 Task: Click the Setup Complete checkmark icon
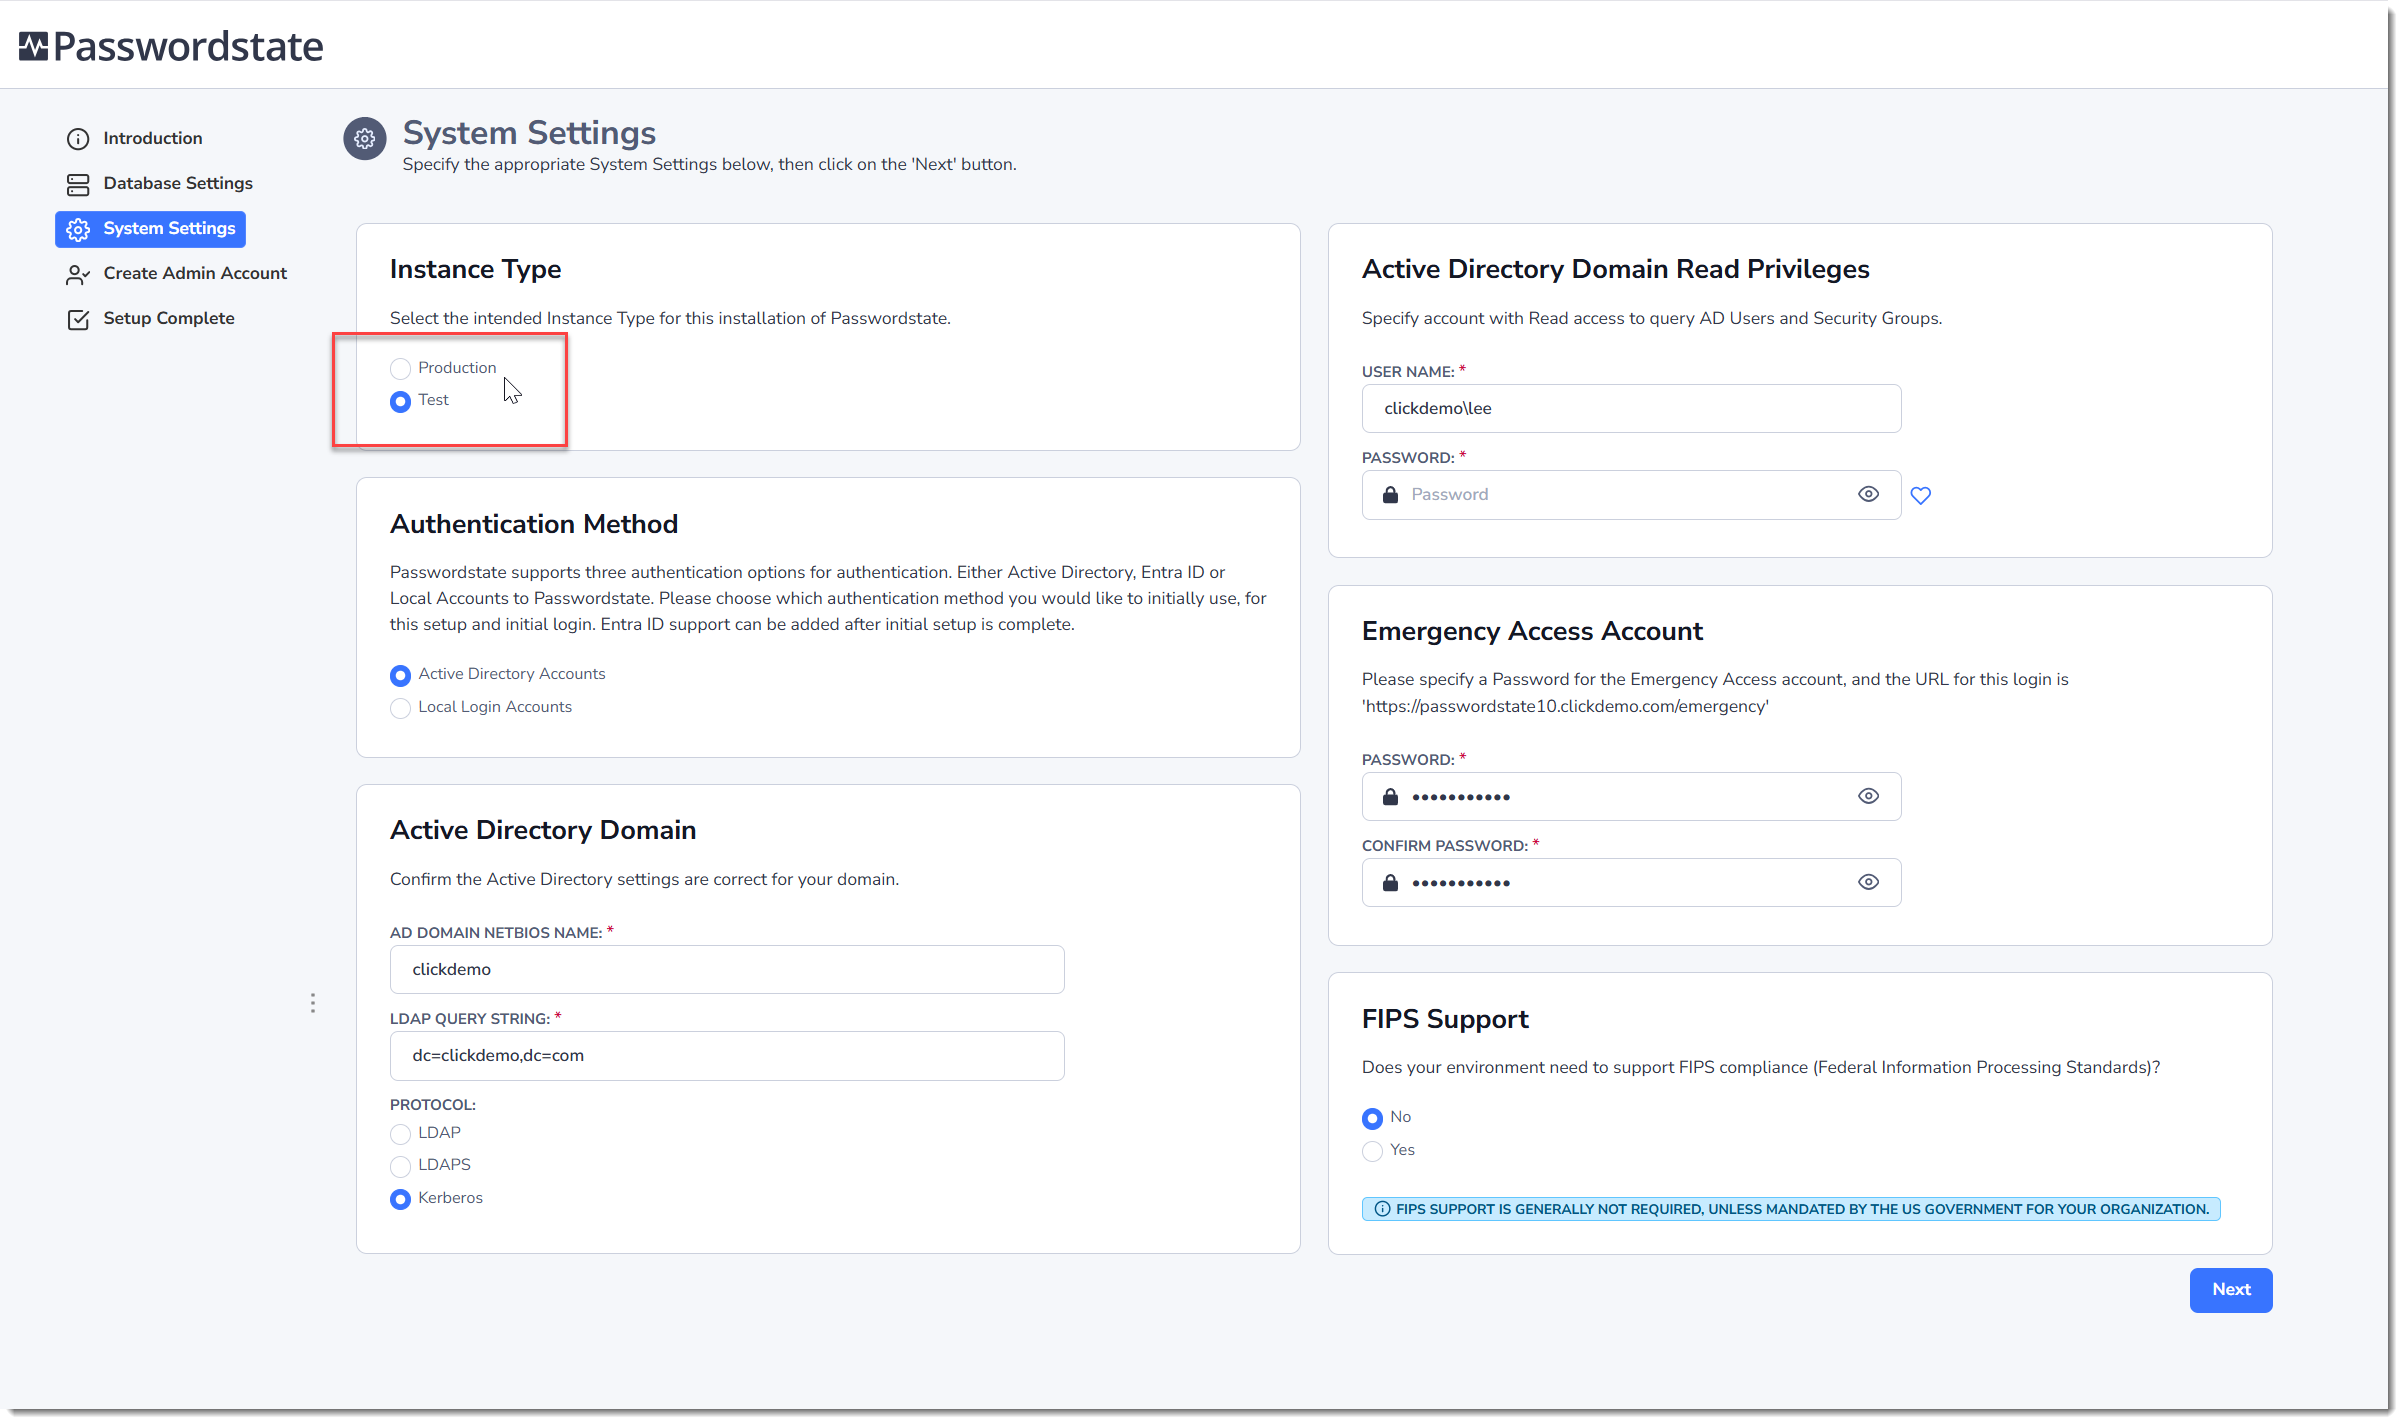[78, 319]
